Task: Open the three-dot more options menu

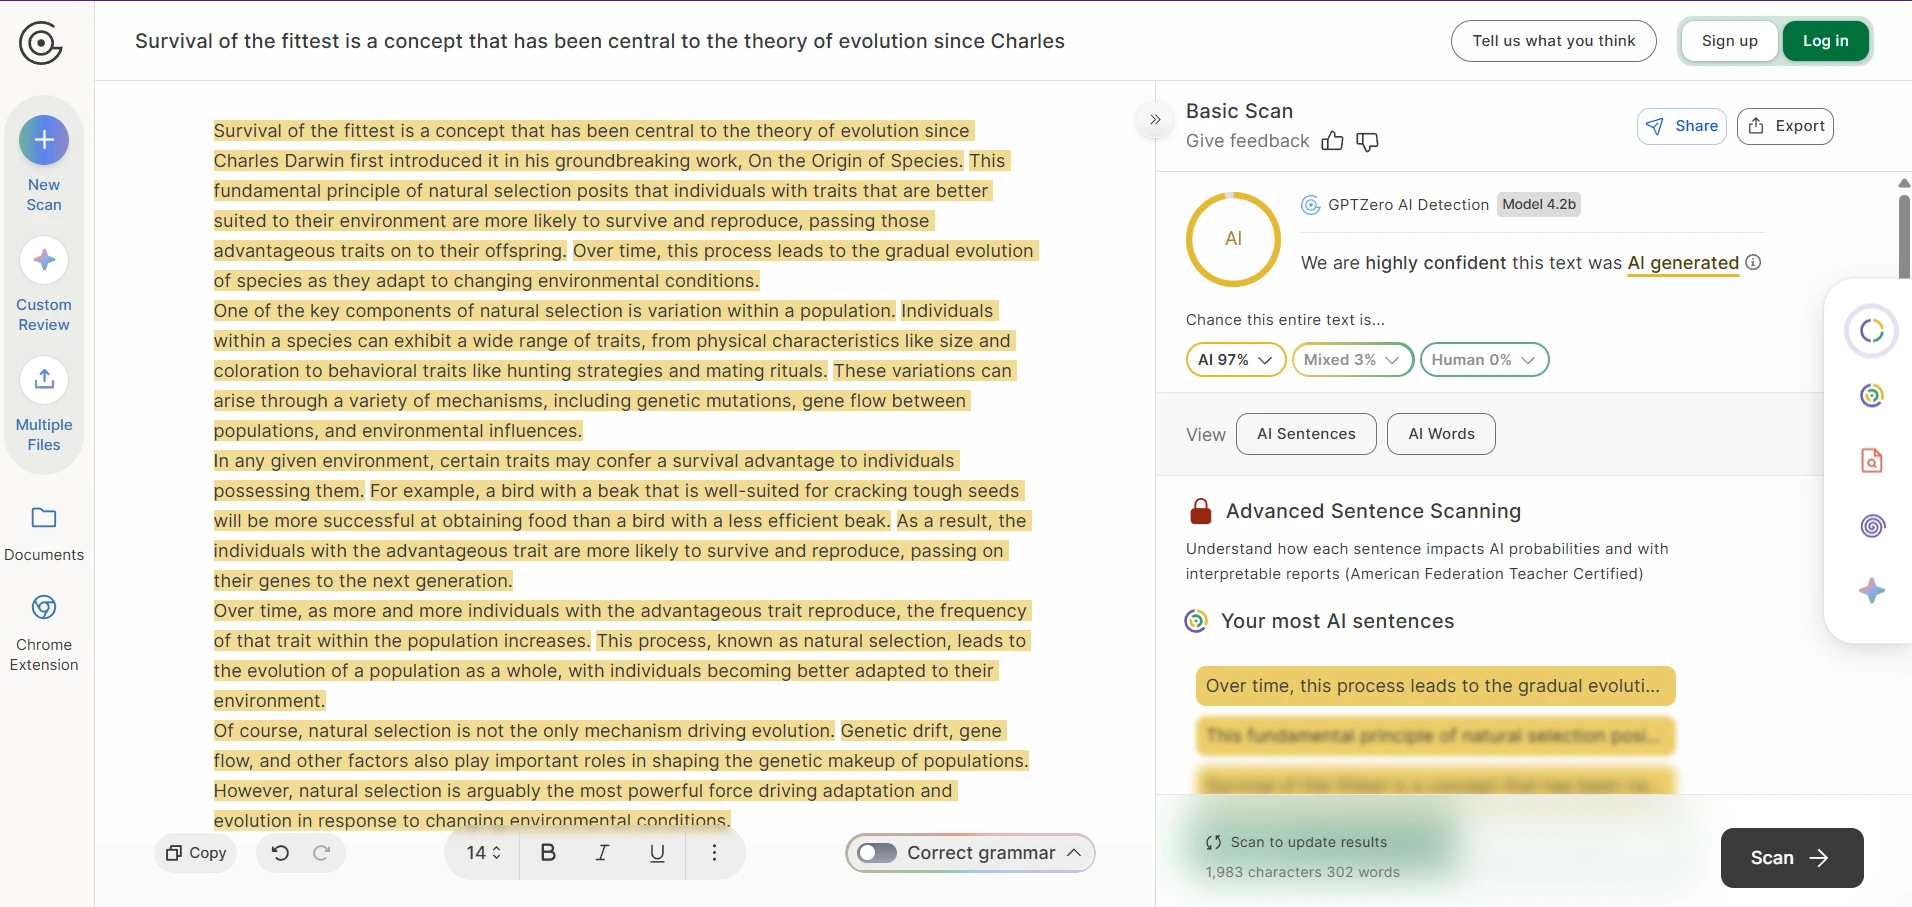Action: pyautogui.click(x=714, y=853)
